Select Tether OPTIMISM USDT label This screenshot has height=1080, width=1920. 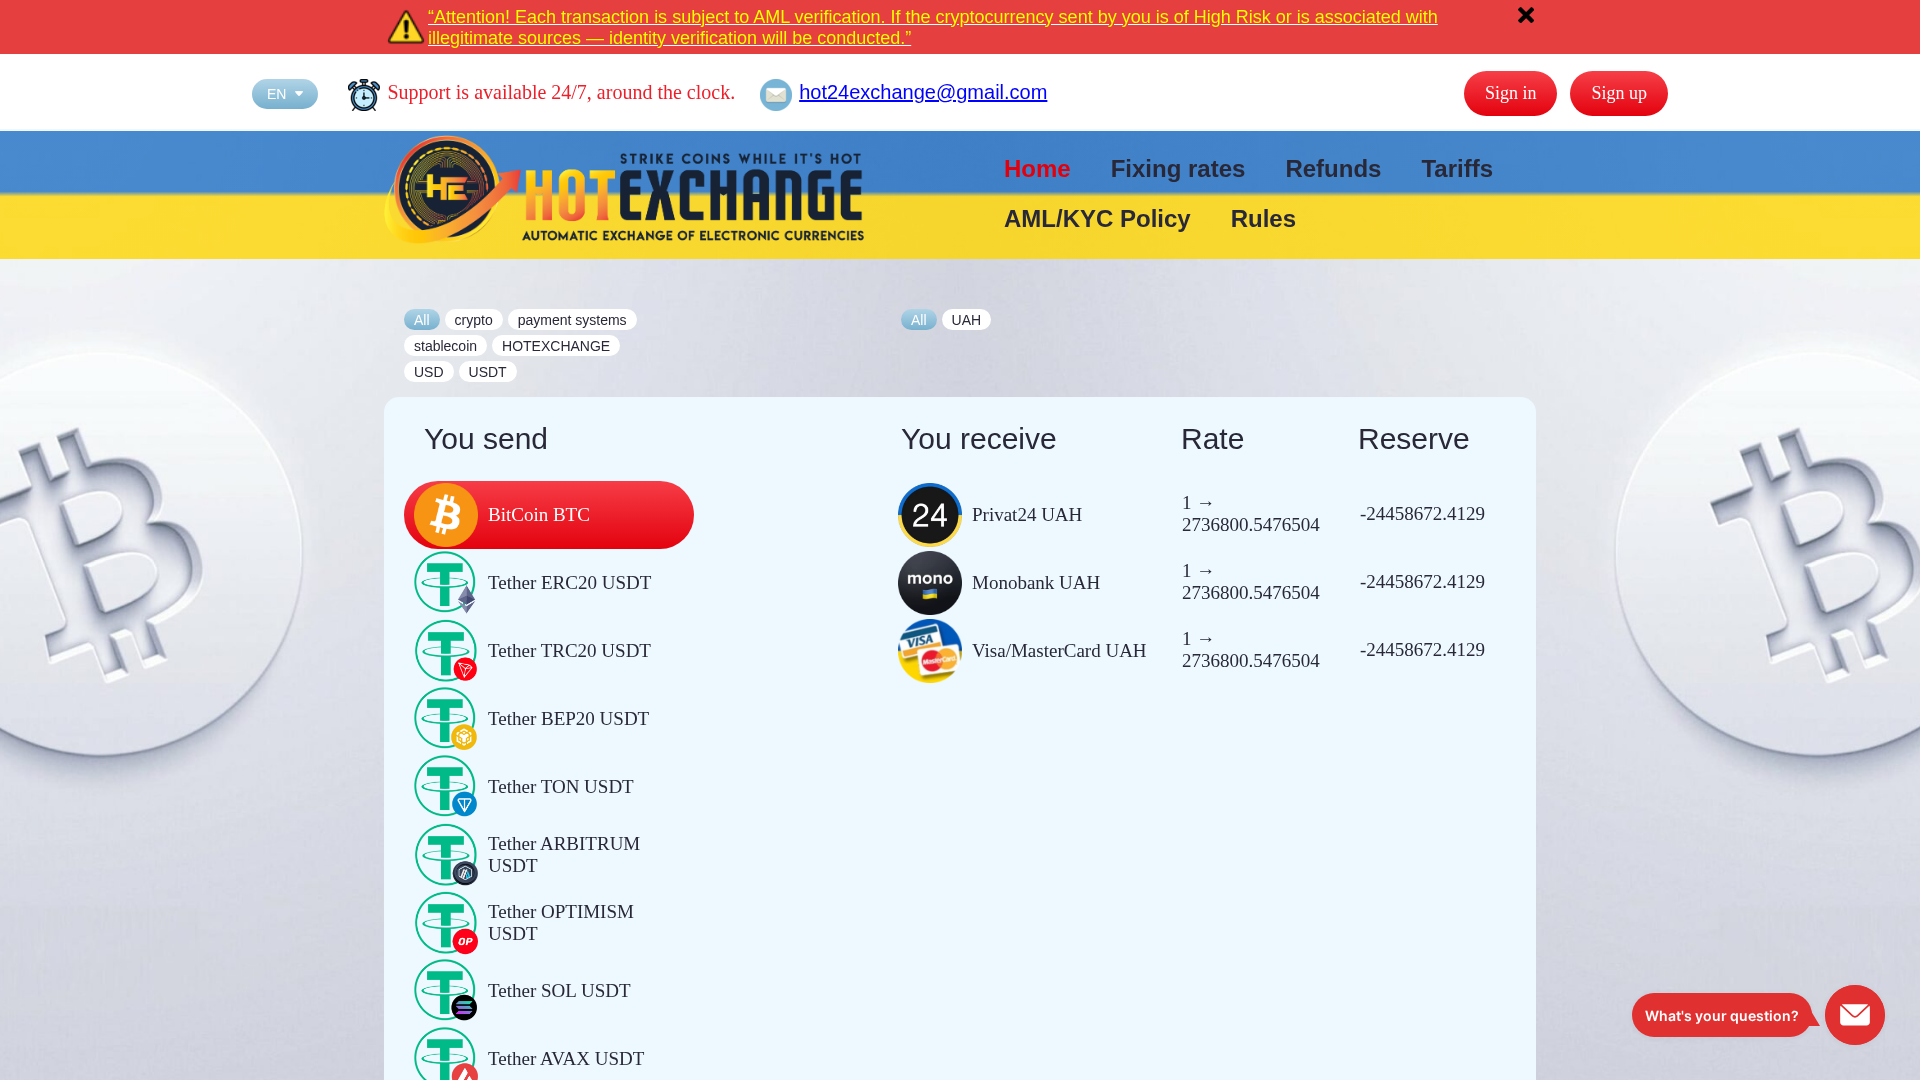point(561,923)
